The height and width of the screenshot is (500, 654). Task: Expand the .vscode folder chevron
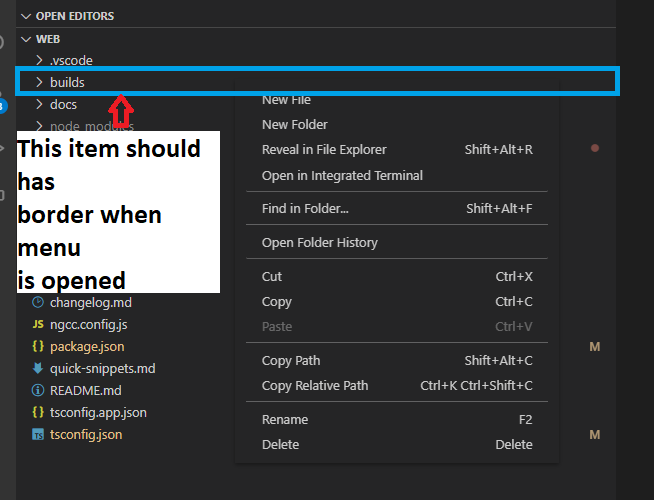click(39, 60)
